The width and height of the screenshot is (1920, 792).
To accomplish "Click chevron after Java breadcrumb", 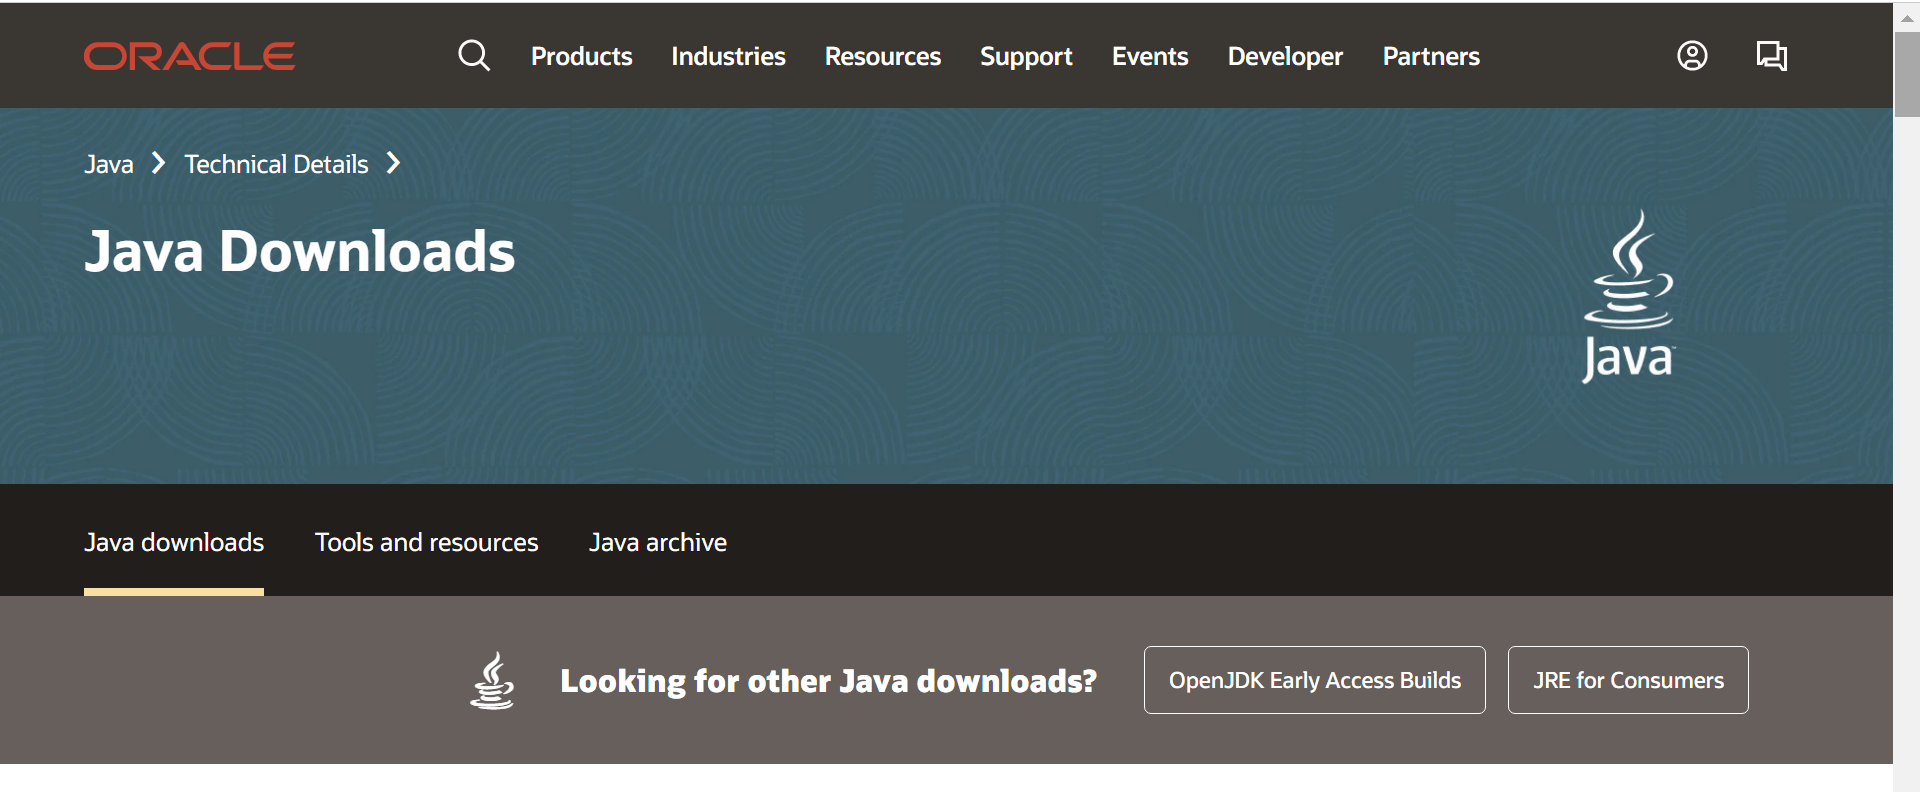I will click(x=158, y=163).
